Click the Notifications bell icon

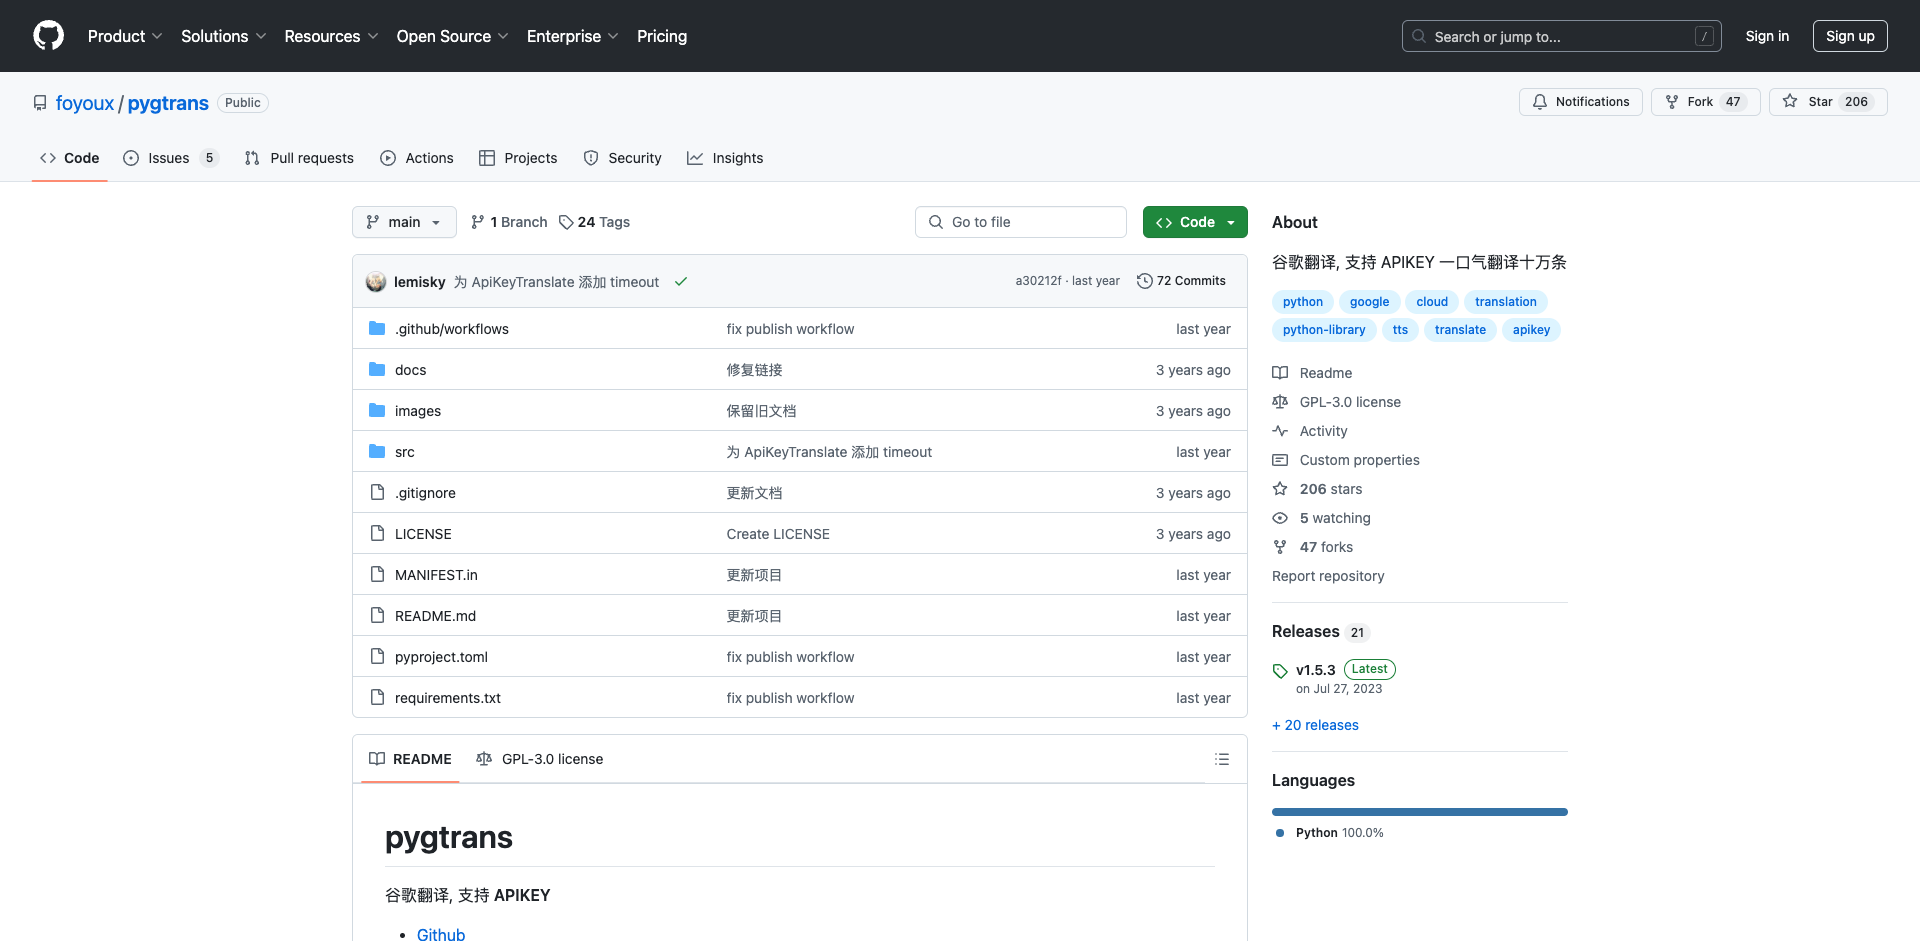(1540, 102)
